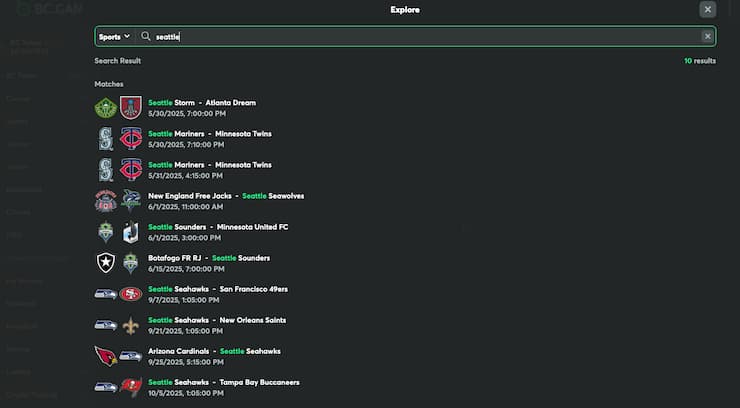
Task: Click the date '9/21/2025, 1:05:00 PM'
Action: pos(185,331)
